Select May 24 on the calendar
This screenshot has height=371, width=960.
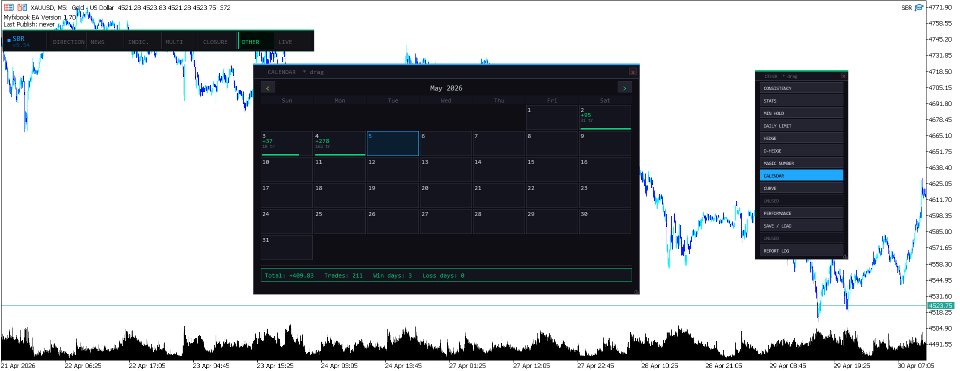[287, 222]
